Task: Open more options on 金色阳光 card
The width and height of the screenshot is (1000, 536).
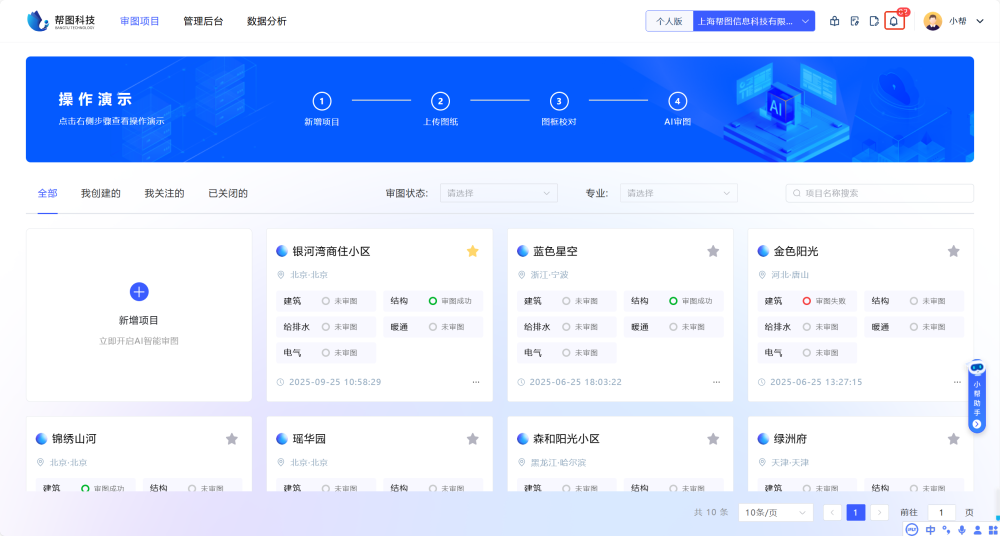Action: (x=957, y=382)
